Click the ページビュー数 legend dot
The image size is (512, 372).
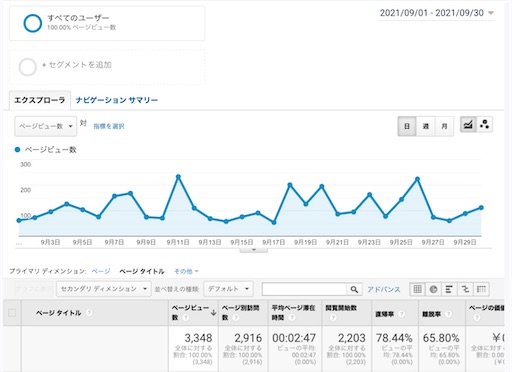click(x=17, y=150)
